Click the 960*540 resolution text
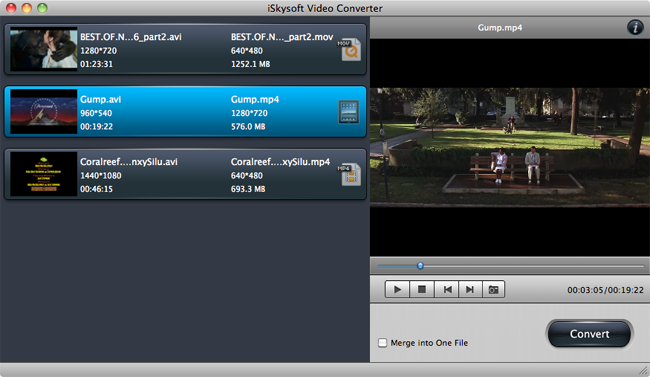Image resolution: width=650 pixels, height=377 pixels. pos(96,113)
